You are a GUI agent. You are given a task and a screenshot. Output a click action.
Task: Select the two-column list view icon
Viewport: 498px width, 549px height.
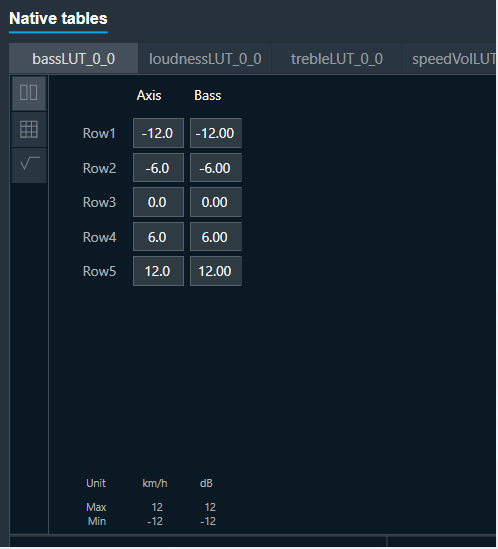point(29,93)
